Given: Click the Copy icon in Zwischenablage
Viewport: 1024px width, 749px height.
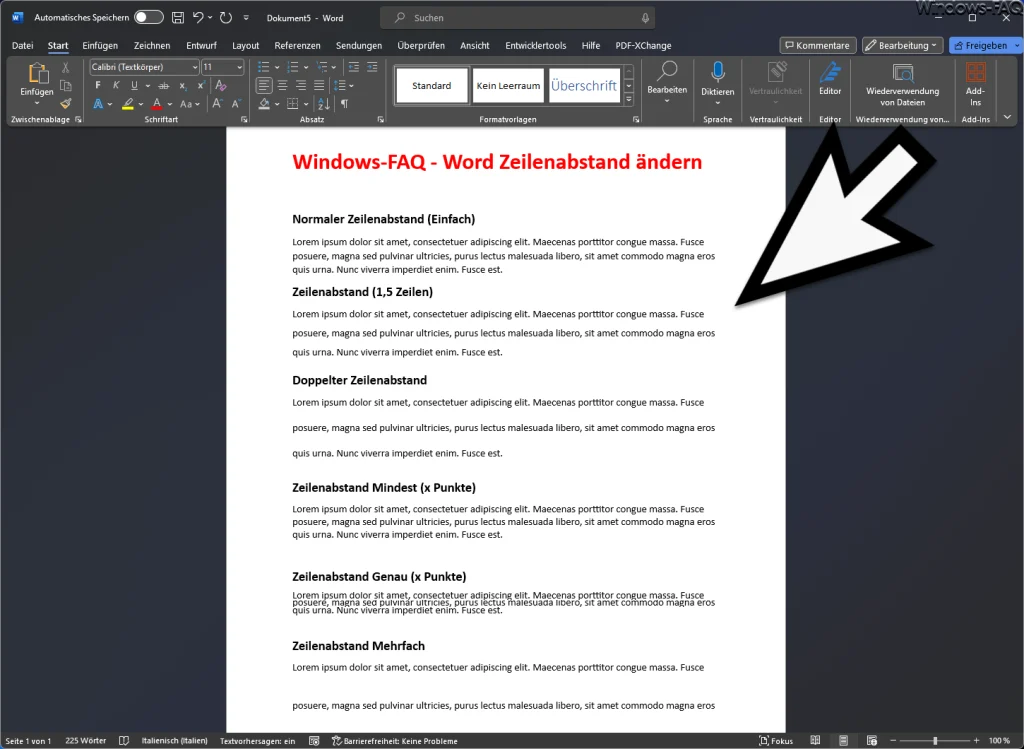Looking at the screenshot, I should tap(65, 86).
